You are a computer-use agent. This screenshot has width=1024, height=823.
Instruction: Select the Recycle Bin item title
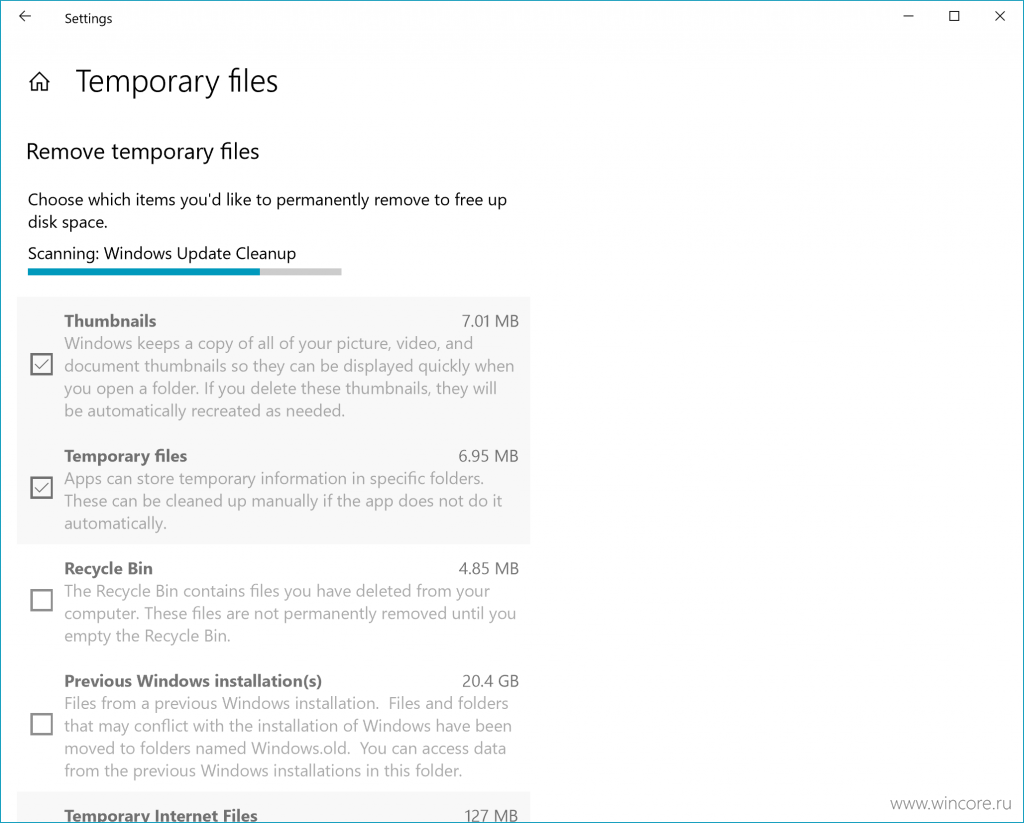click(x=108, y=568)
